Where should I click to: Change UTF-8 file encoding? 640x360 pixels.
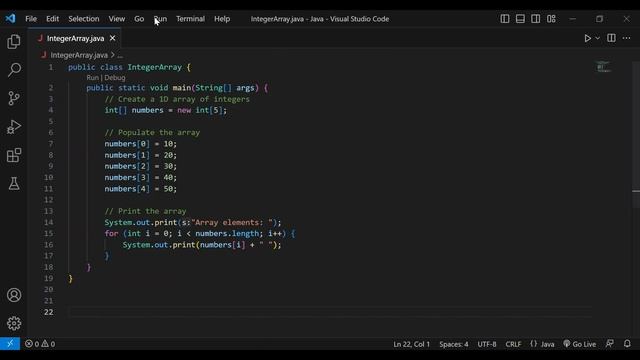[487, 344]
